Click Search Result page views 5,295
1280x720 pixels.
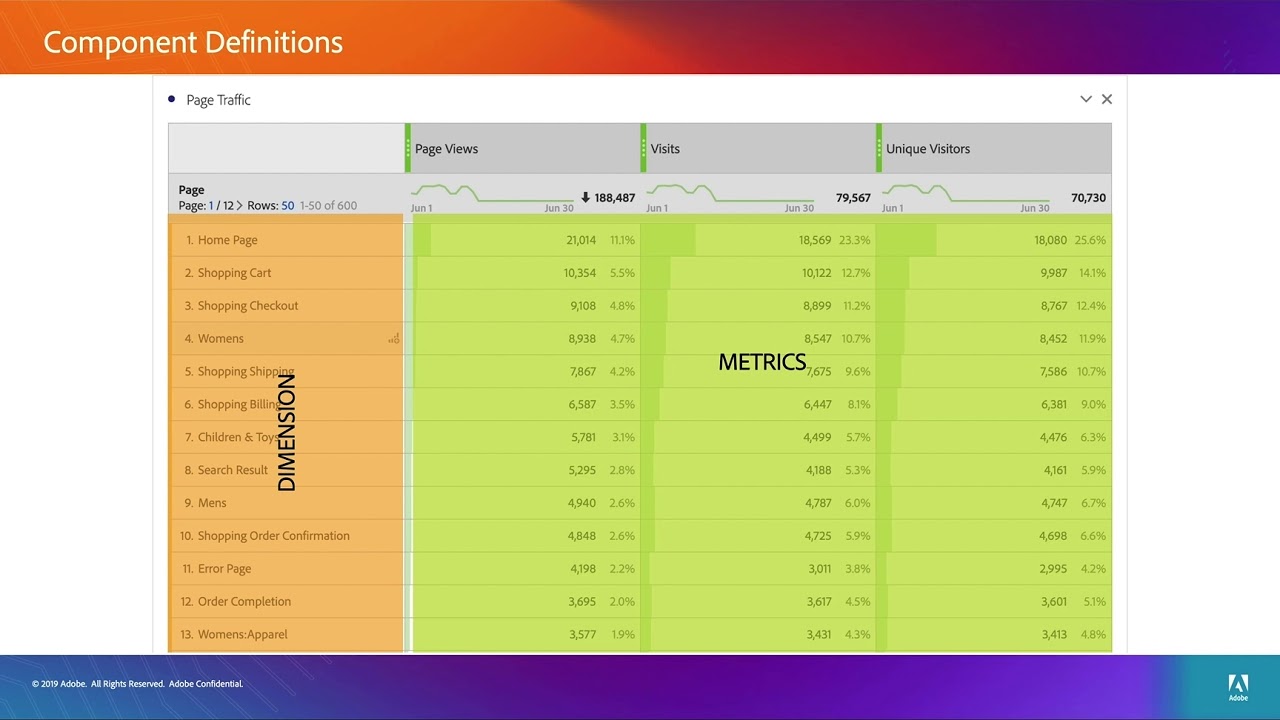(x=582, y=470)
